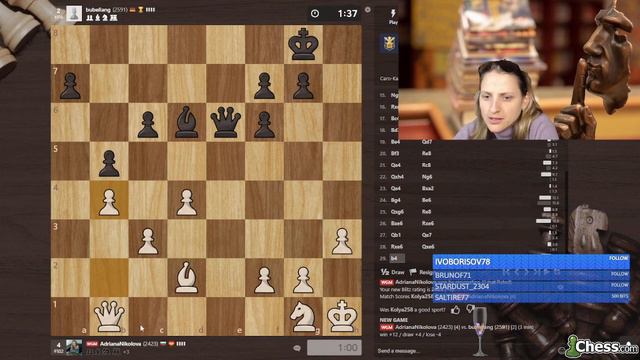The height and width of the screenshot is (360, 640).
Task: Click the highlighted empty b2 square
Action: (x=109, y=278)
